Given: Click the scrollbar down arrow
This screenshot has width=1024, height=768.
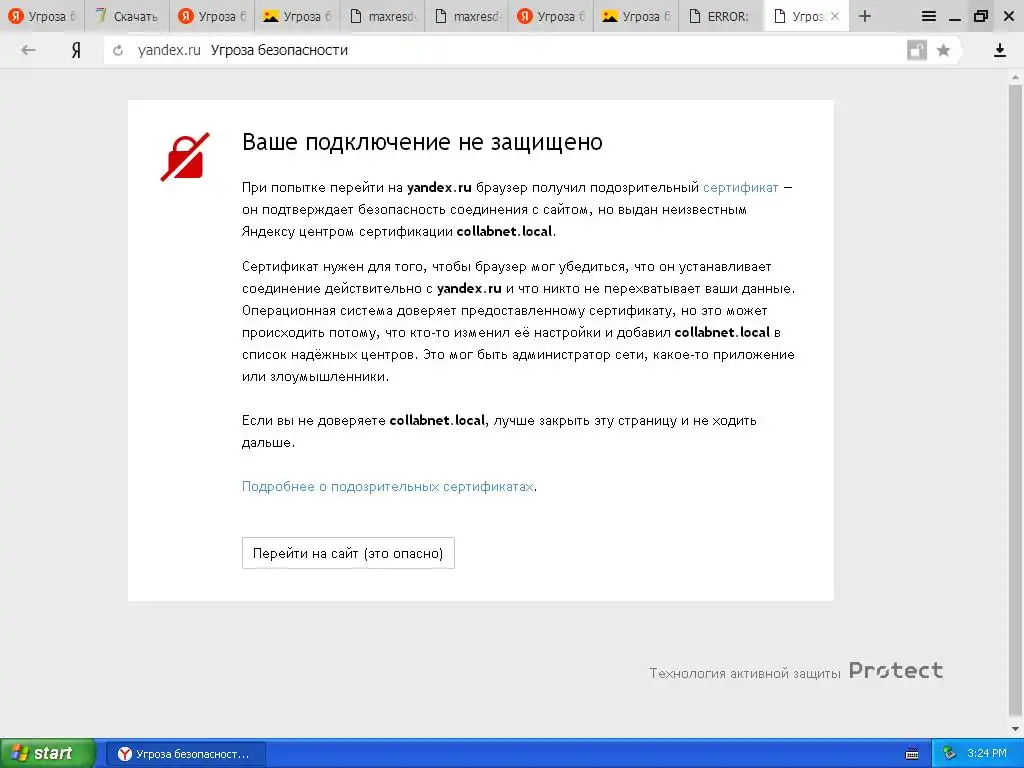Looking at the screenshot, I should tap(1016, 729).
